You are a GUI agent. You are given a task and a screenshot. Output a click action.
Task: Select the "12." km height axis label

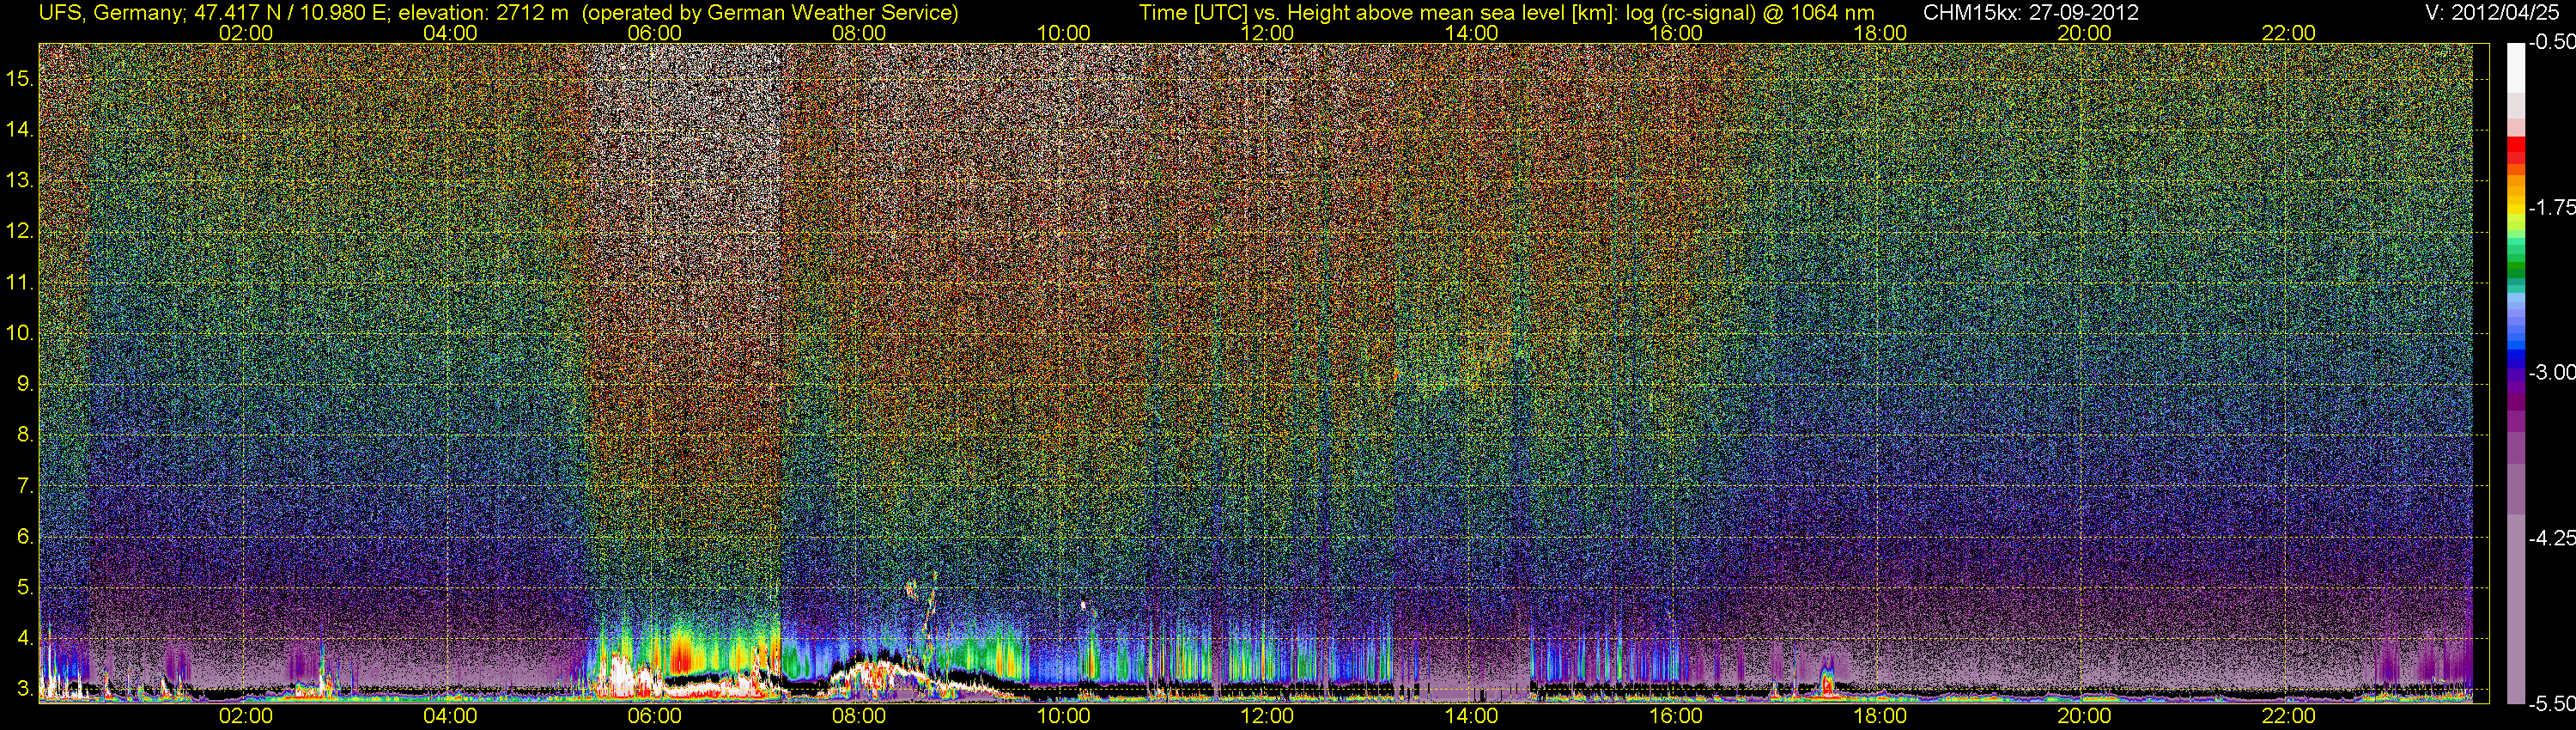click(20, 232)
